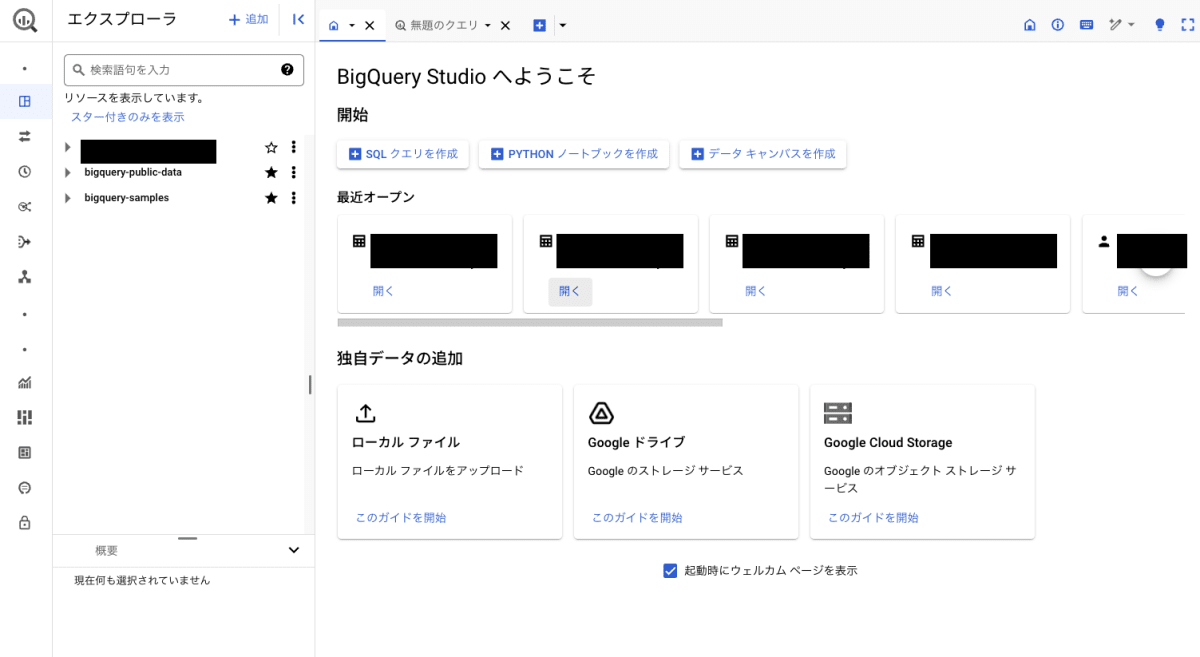The height and width of the screenshot is (657, 1200).
Task: Open the capacity blocks icon in sidebar
Action: (x=25, y=417)
